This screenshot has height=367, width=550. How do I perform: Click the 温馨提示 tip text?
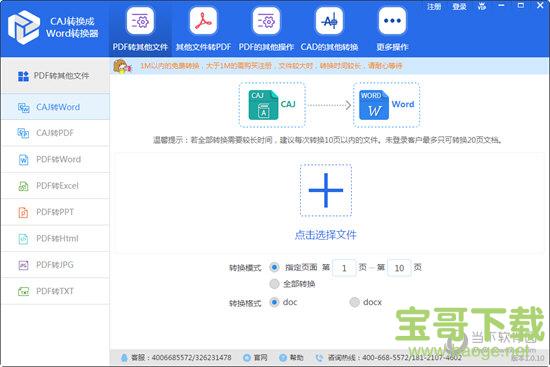tap(328, 140)
